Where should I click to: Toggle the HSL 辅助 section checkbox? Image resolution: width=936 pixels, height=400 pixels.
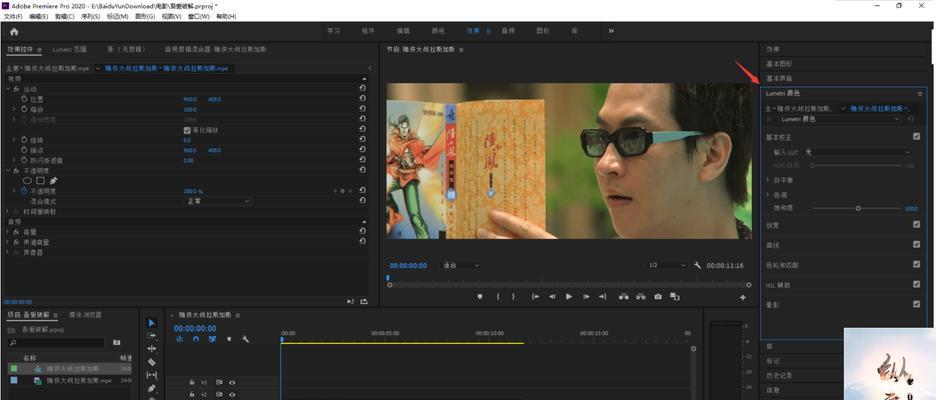point(916,284)
